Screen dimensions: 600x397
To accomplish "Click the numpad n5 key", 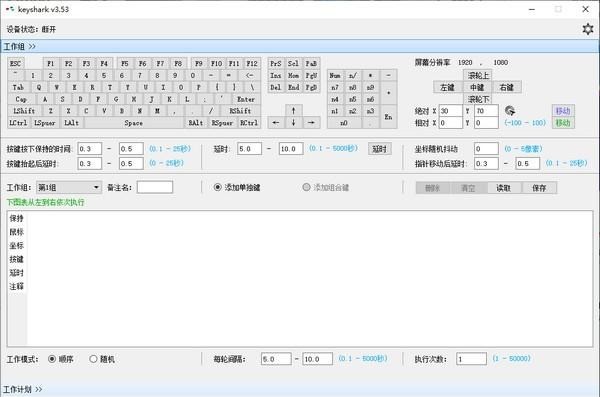I will [x=352, y=99].
